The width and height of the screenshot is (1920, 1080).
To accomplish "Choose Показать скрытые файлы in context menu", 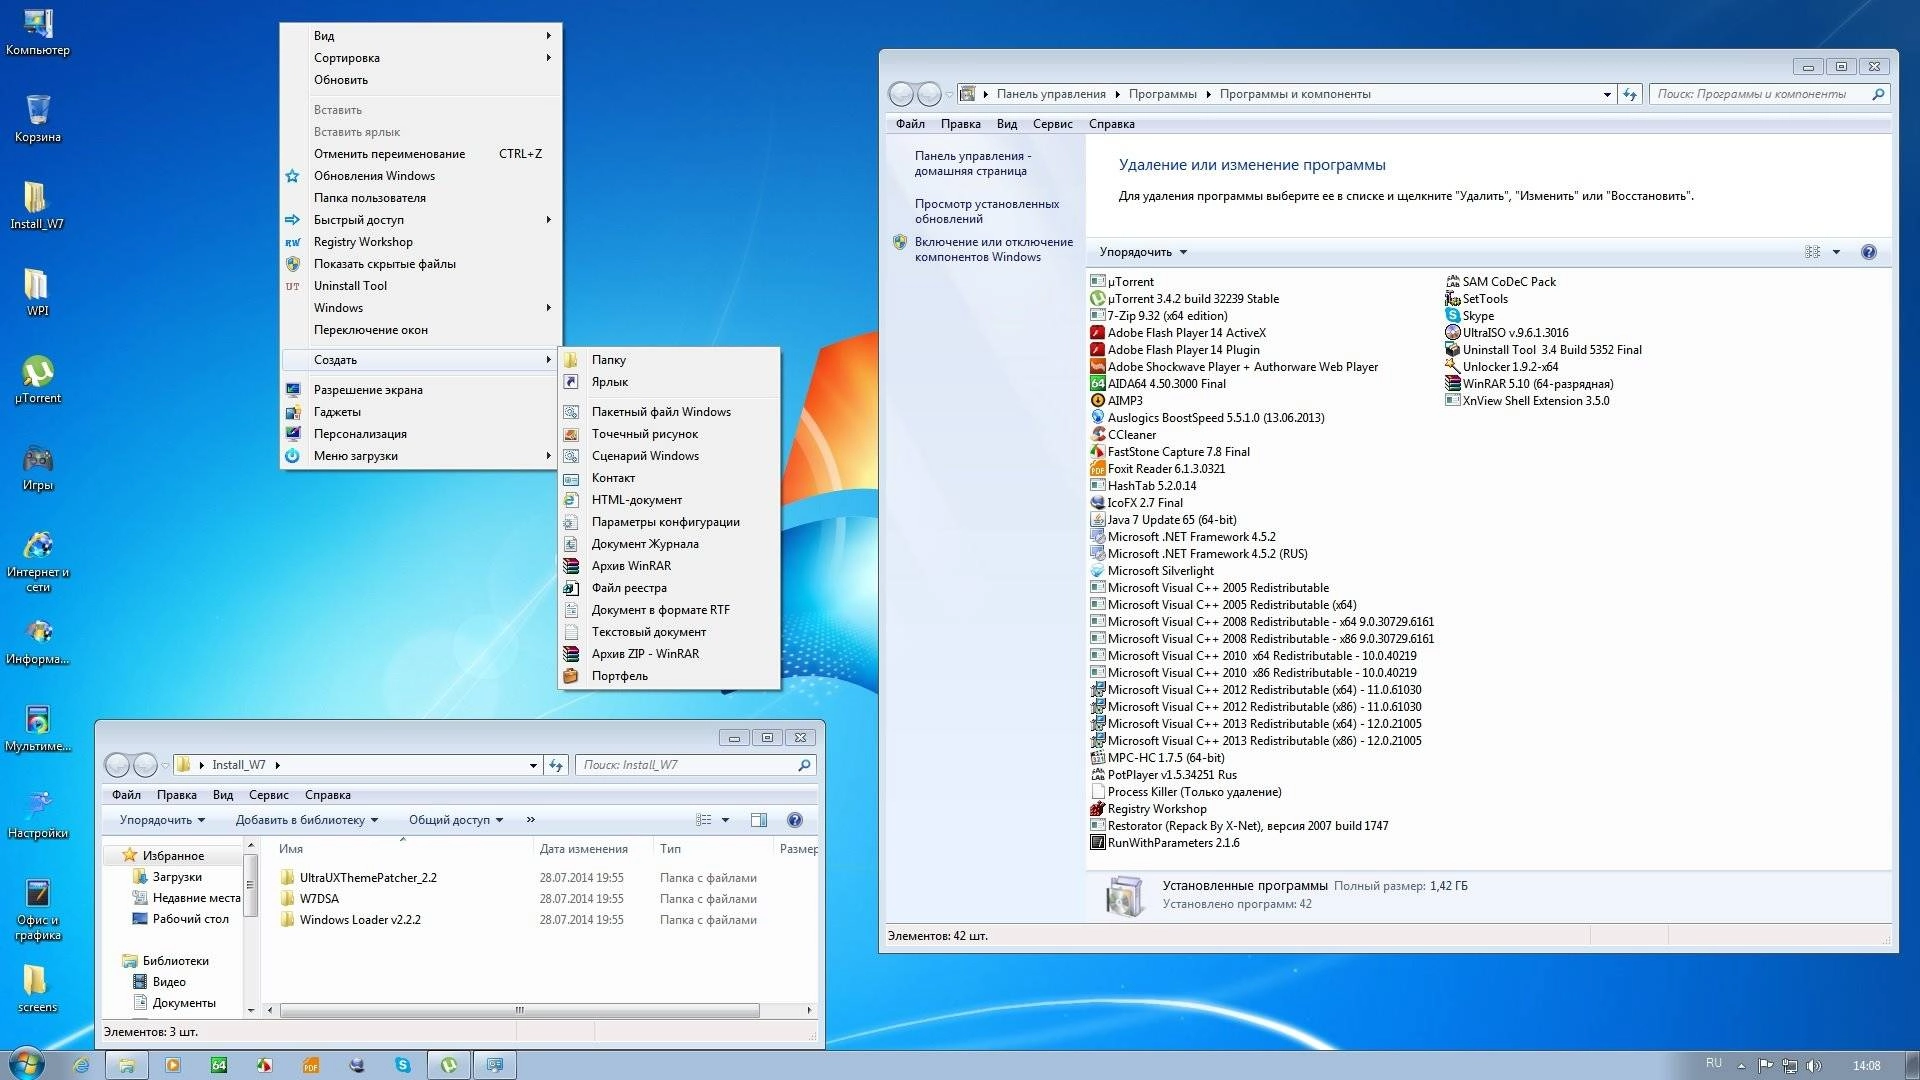I will point(420,264).
